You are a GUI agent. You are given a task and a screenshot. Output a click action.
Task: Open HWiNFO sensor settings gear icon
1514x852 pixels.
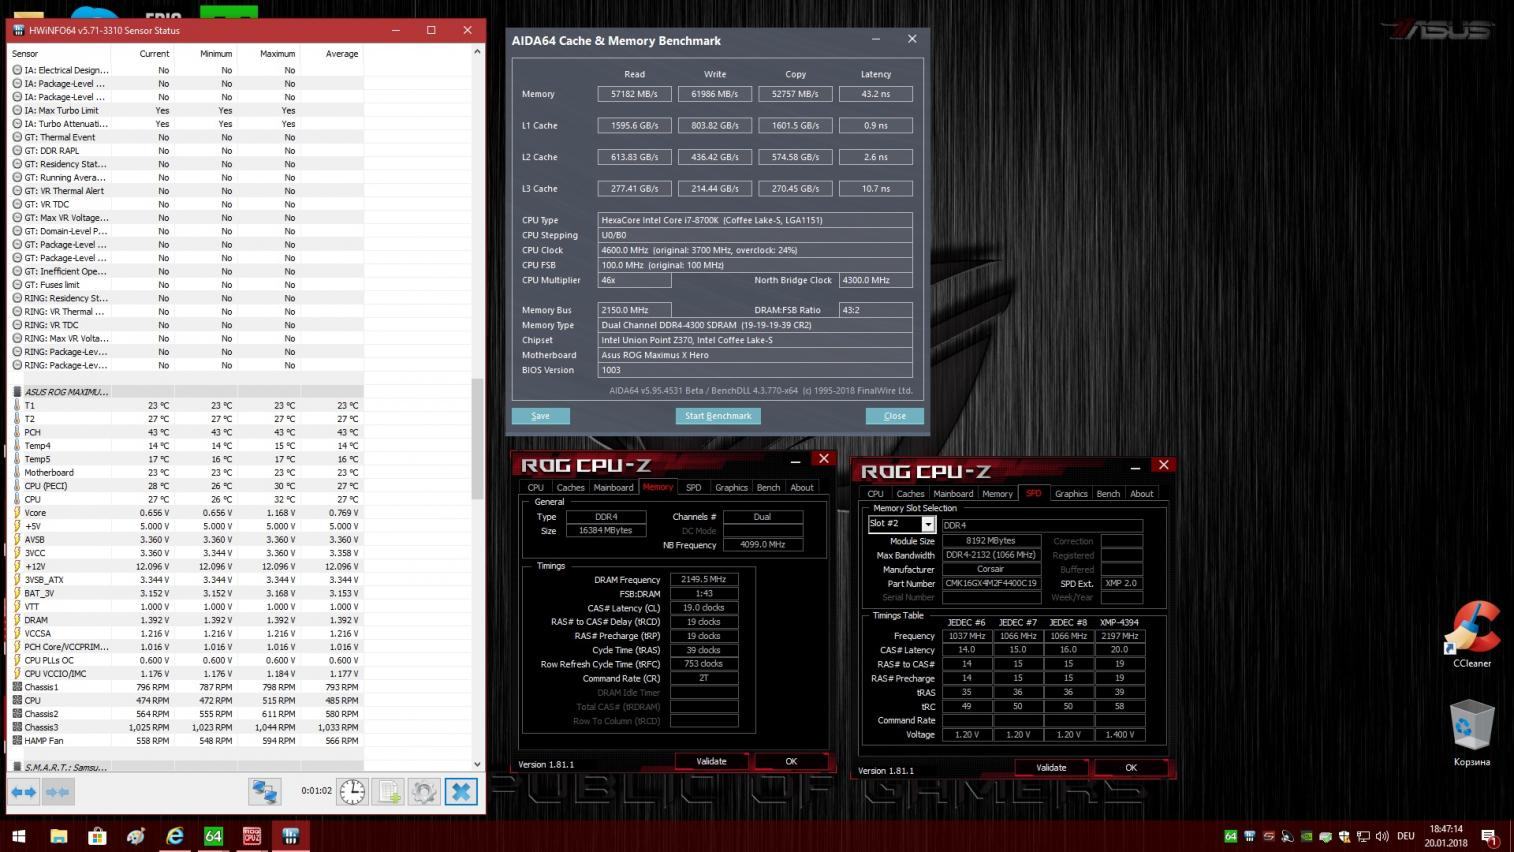coord(424,792)
